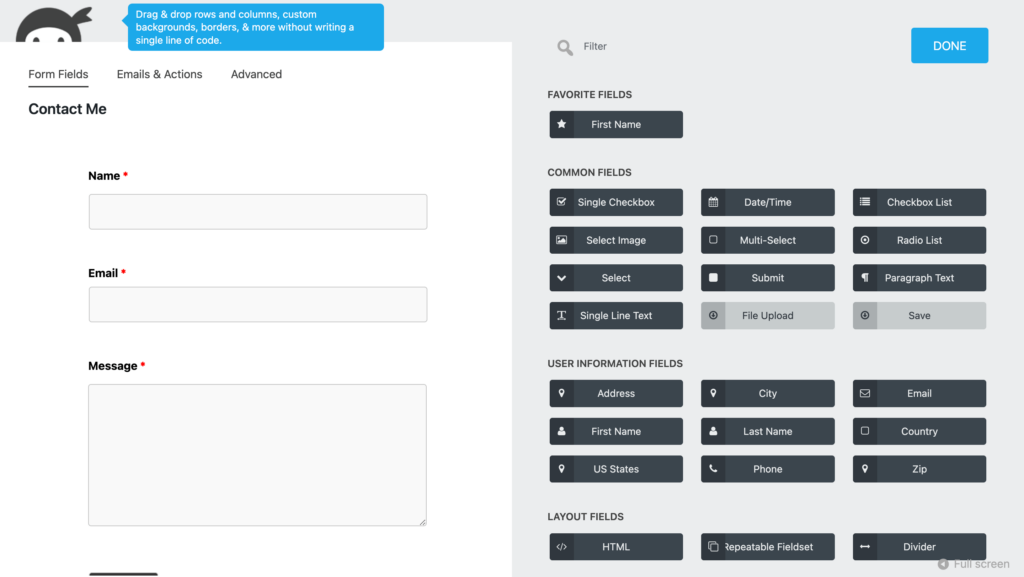Switch to the Emails & Actions tab
Screen dimensions: 1024x577
[159, 74]
